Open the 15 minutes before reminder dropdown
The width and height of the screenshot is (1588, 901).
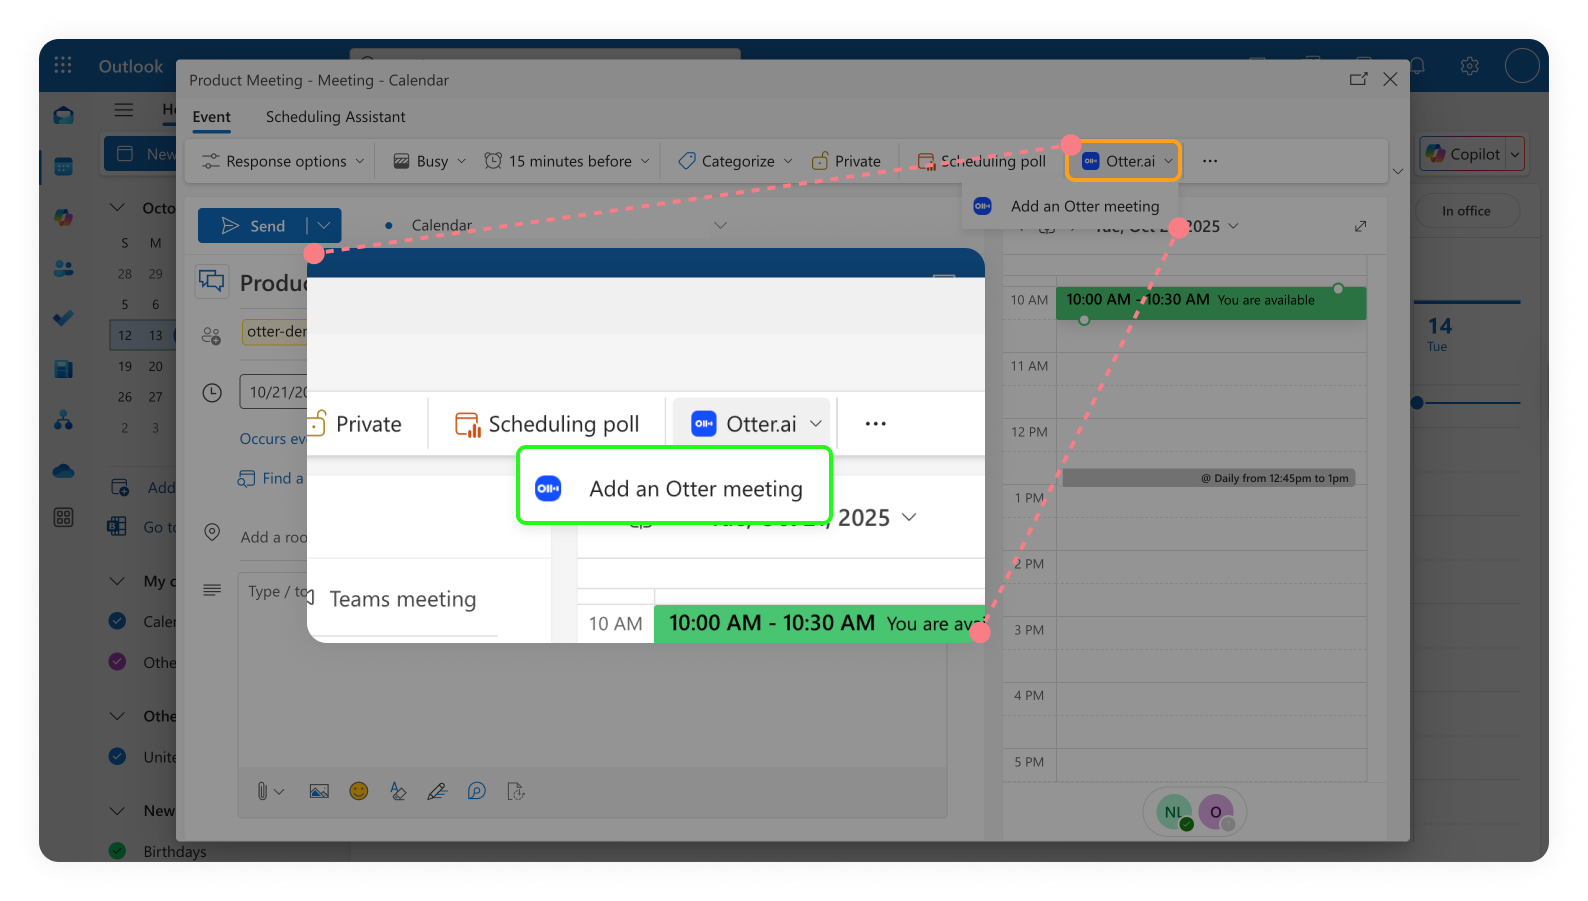[x=567, y=161]
